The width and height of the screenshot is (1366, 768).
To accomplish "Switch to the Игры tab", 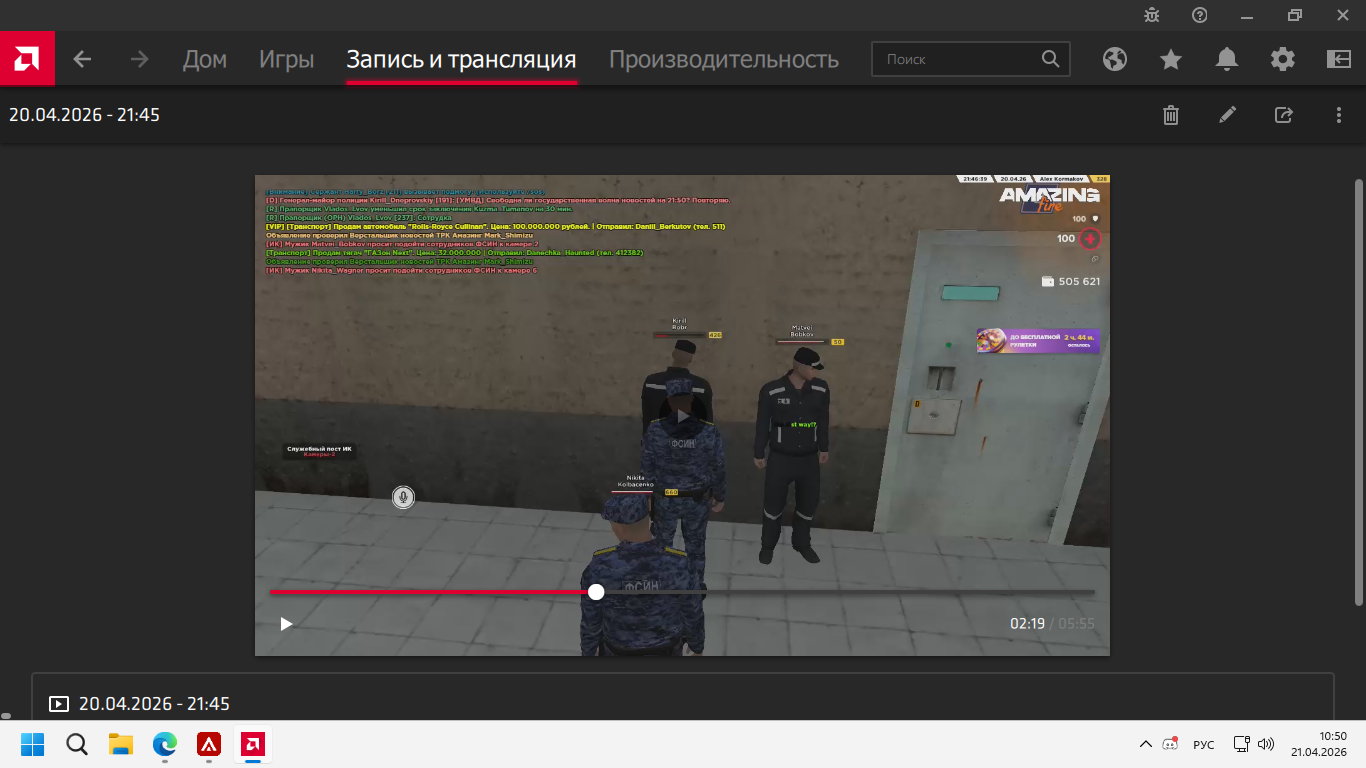I will (x=286, y=59).
